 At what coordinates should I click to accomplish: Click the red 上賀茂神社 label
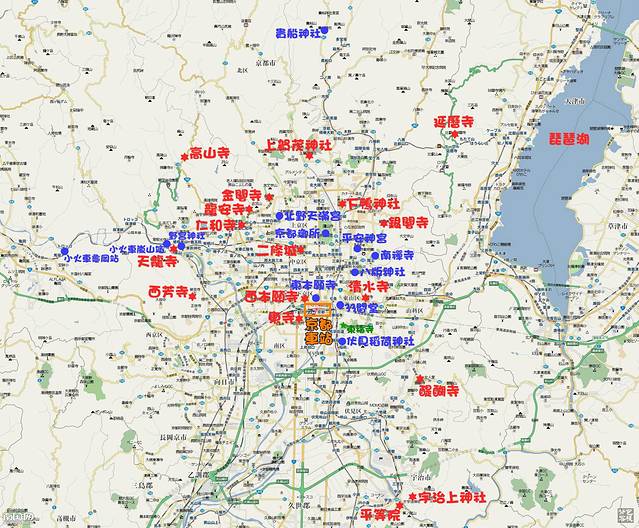click(x=297, y=145)
